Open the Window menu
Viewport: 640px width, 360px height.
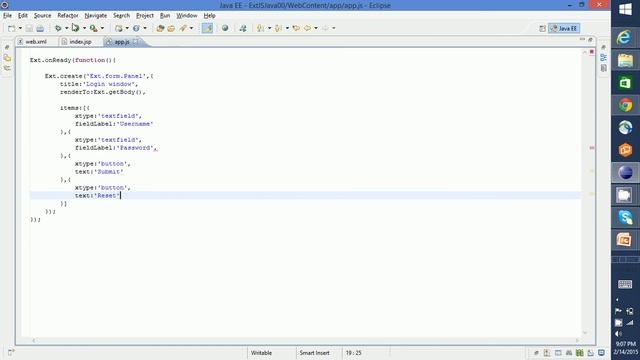point(187,16)
